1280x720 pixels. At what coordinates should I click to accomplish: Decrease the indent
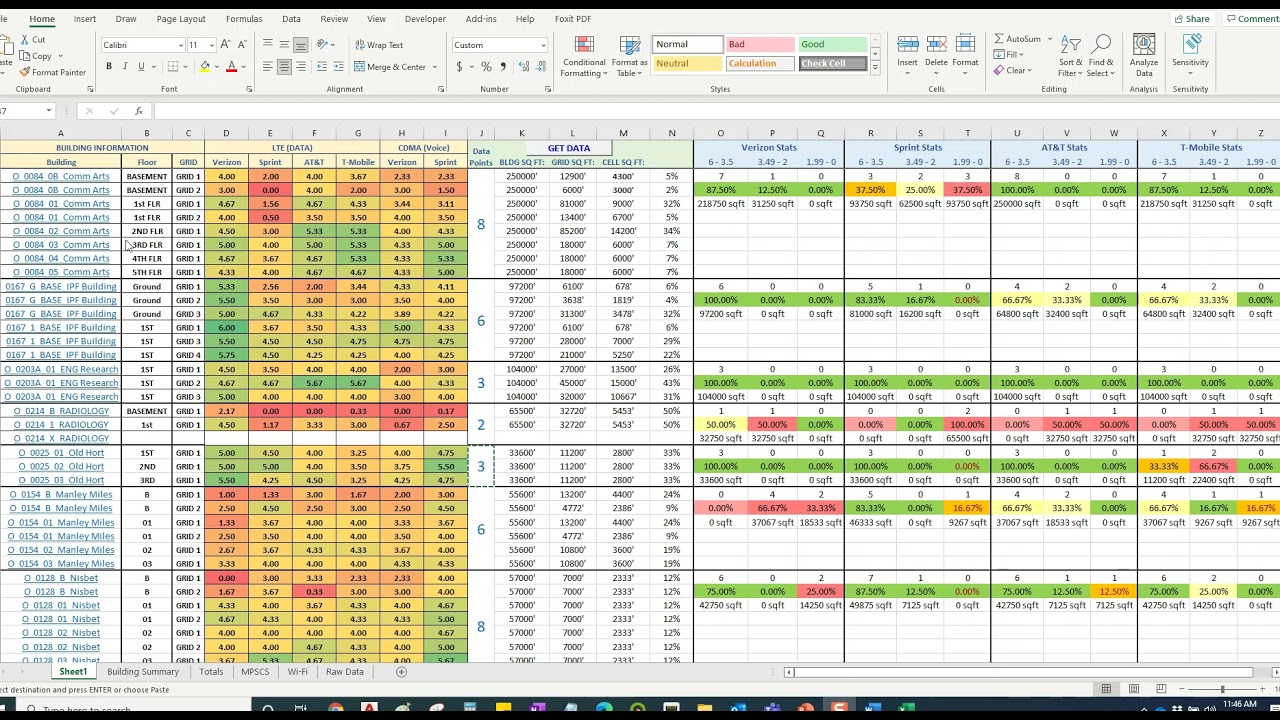click(x=322, y=67)
